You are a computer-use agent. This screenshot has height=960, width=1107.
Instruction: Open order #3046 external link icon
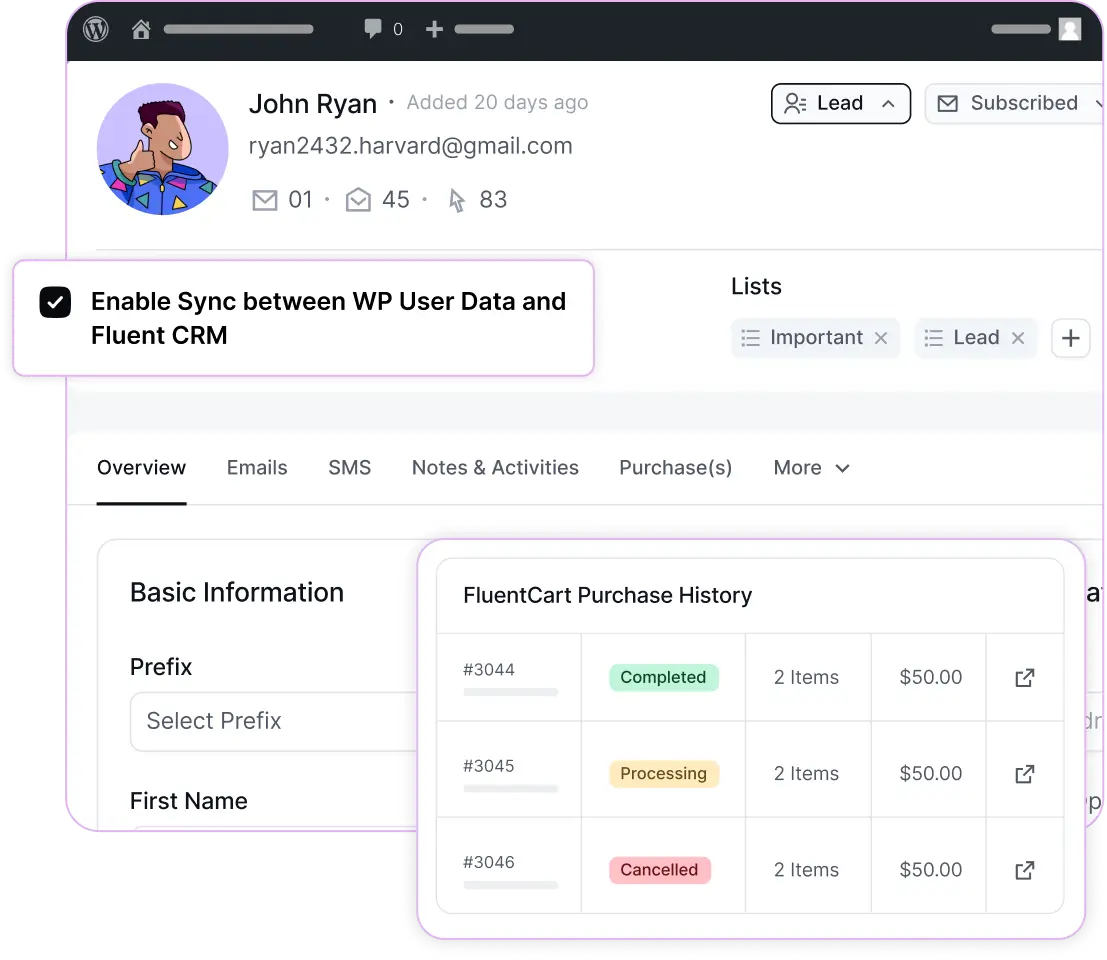(x=1024, y=870)
